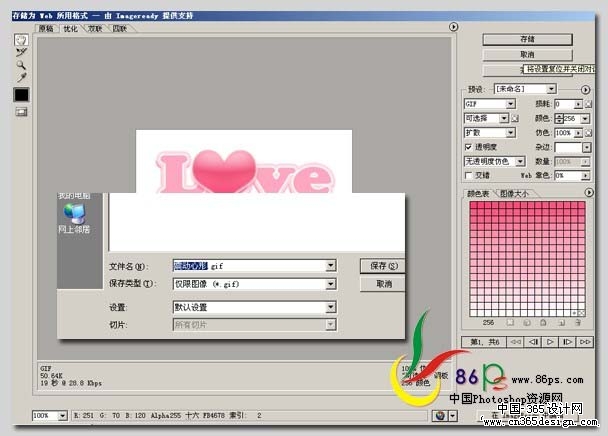Step to previous animation frame
This screenshot has height=436, width=608.
tap(533, 342)
